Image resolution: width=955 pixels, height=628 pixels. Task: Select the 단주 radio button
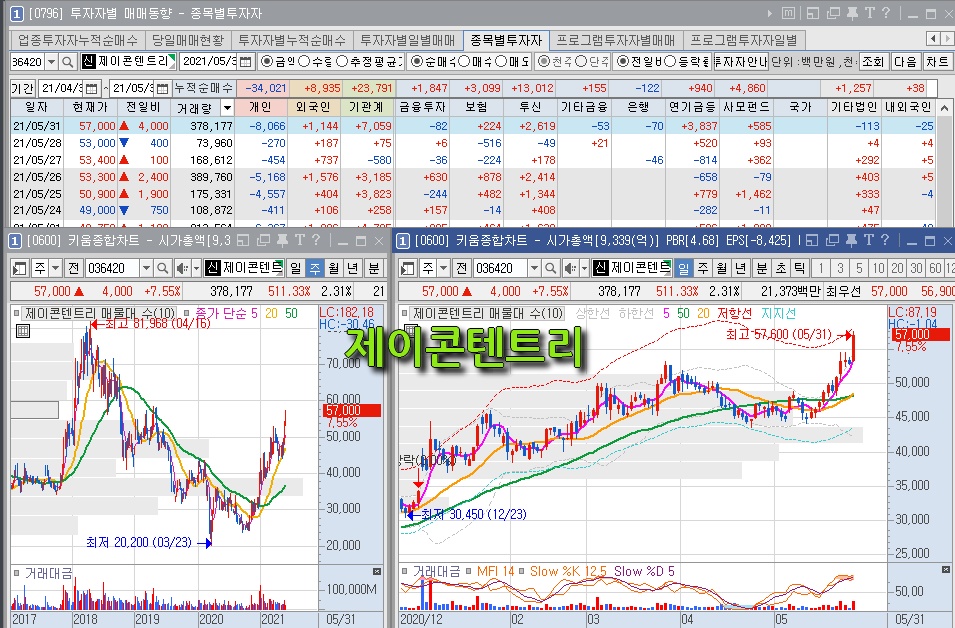click(581, 62)
